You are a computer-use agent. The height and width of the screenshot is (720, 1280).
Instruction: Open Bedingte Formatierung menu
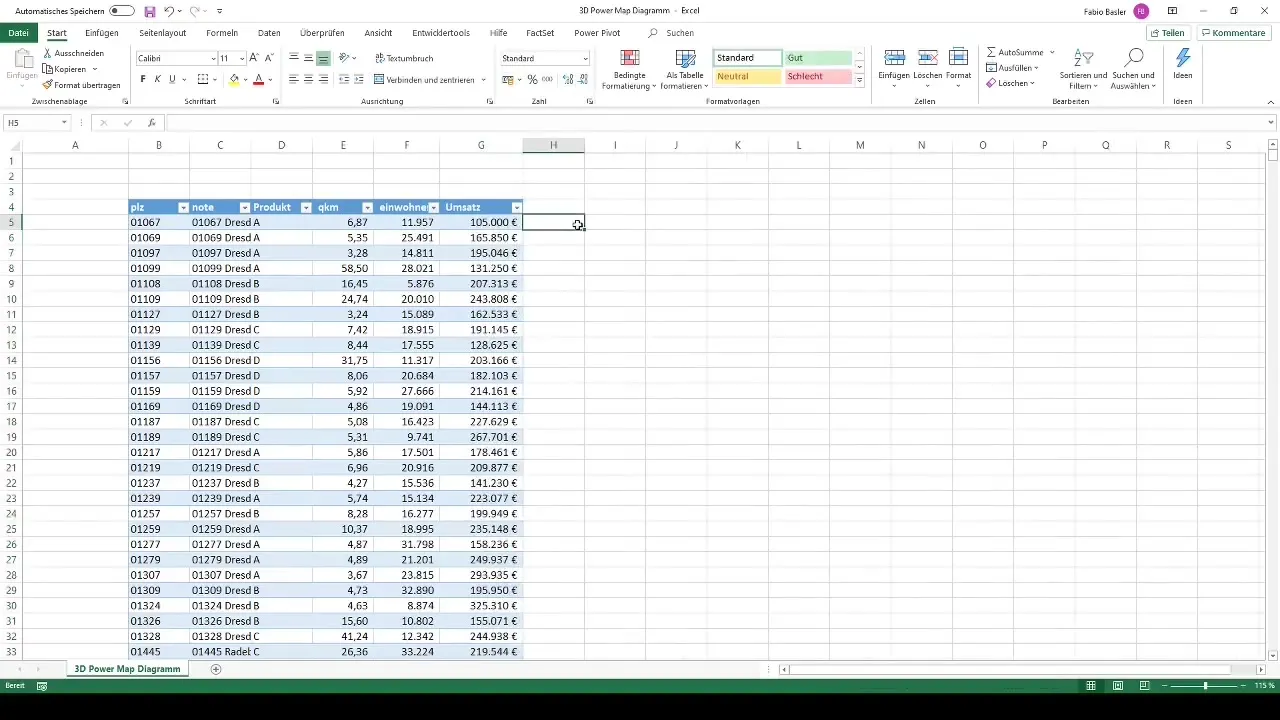pyautogui.click(x=630, y=69)
